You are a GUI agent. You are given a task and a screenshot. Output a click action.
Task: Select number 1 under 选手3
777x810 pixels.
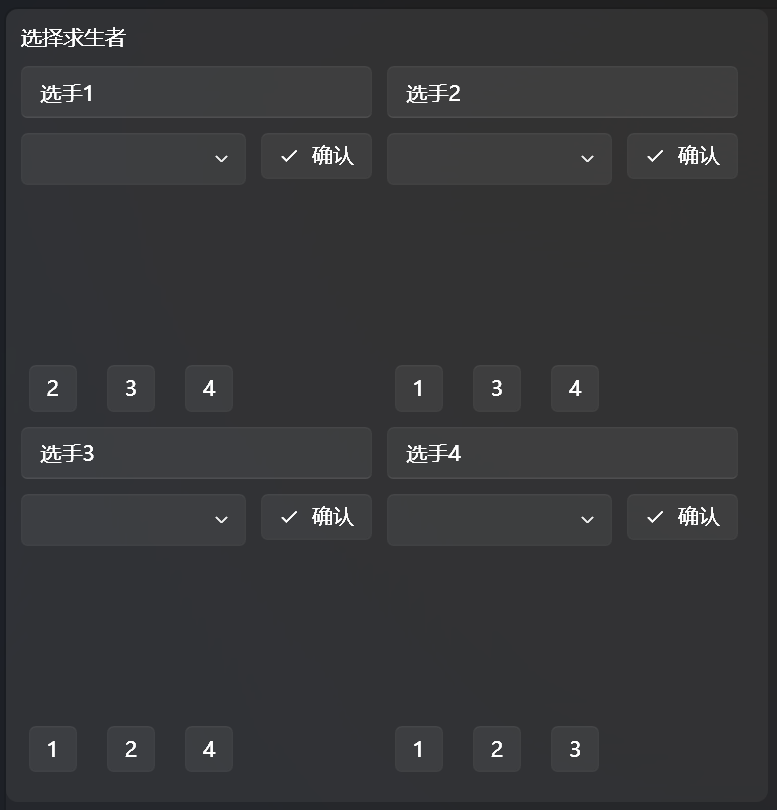53,748
